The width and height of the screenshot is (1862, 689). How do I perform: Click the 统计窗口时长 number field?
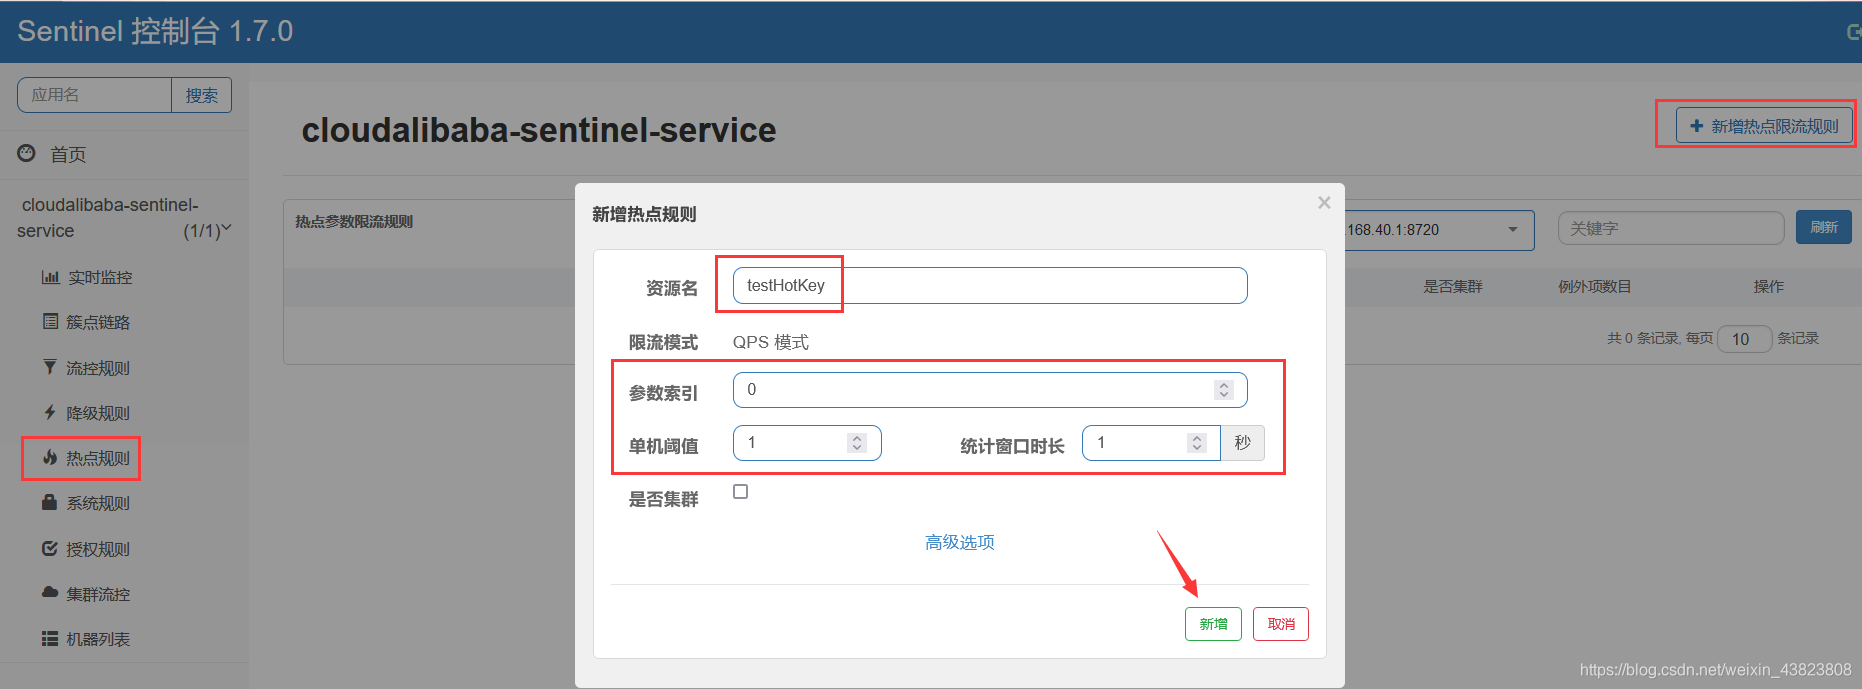(1151, 443)
